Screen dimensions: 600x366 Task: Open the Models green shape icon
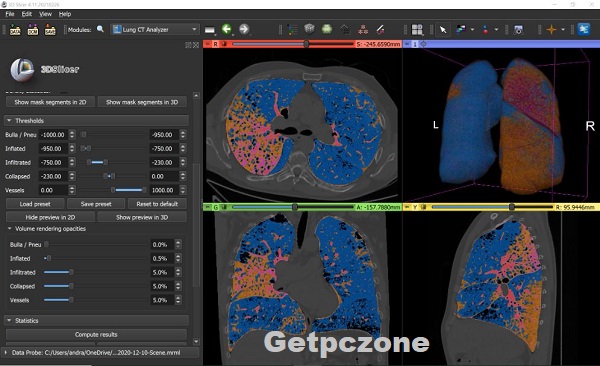click(327, 29)
